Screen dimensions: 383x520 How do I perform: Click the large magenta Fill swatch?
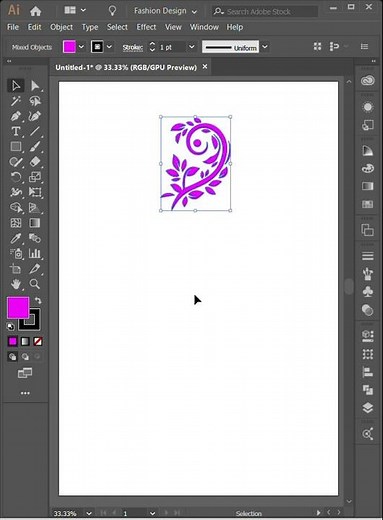[18, 308]
